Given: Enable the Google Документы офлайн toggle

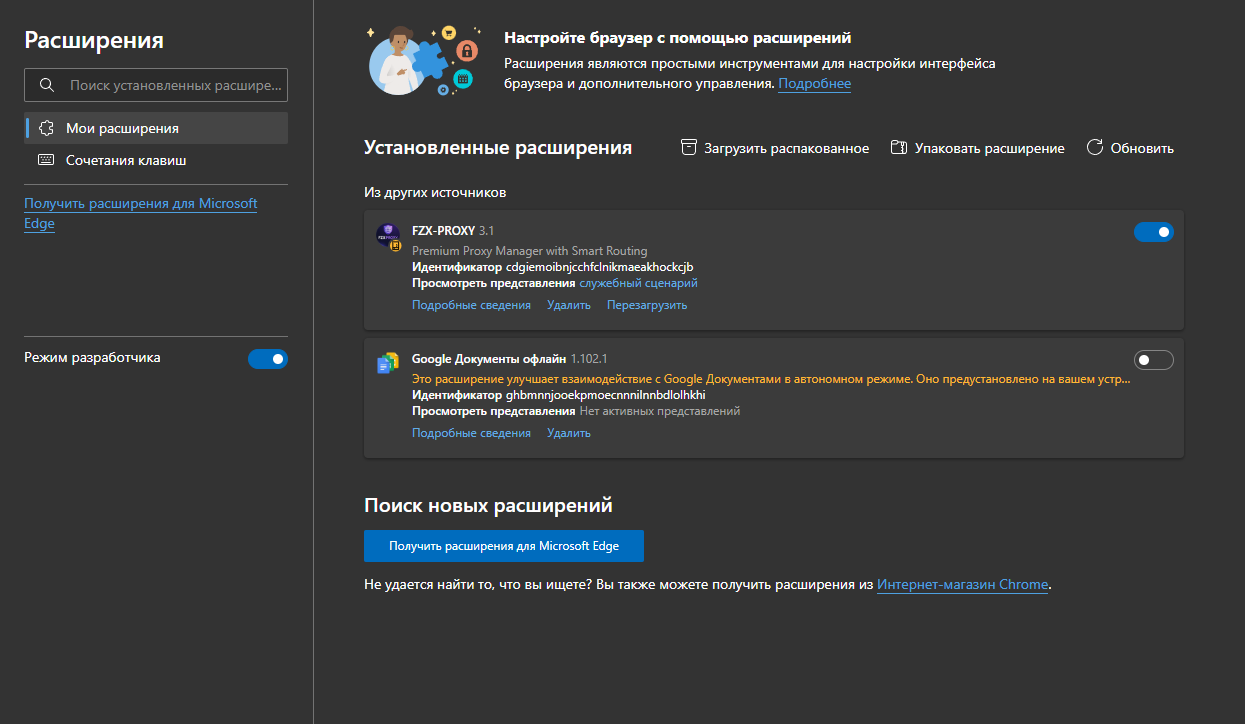Looking at the screenshot, I should pos(1154,360).
